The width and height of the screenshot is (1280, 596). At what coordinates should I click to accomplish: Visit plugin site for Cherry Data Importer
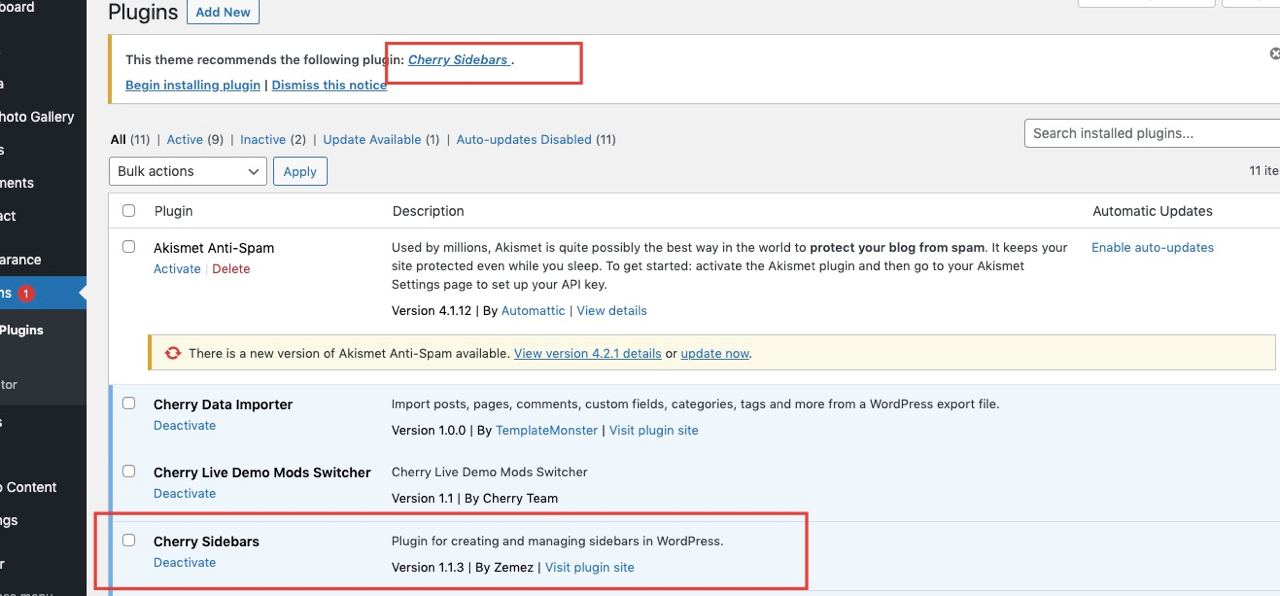654,431
